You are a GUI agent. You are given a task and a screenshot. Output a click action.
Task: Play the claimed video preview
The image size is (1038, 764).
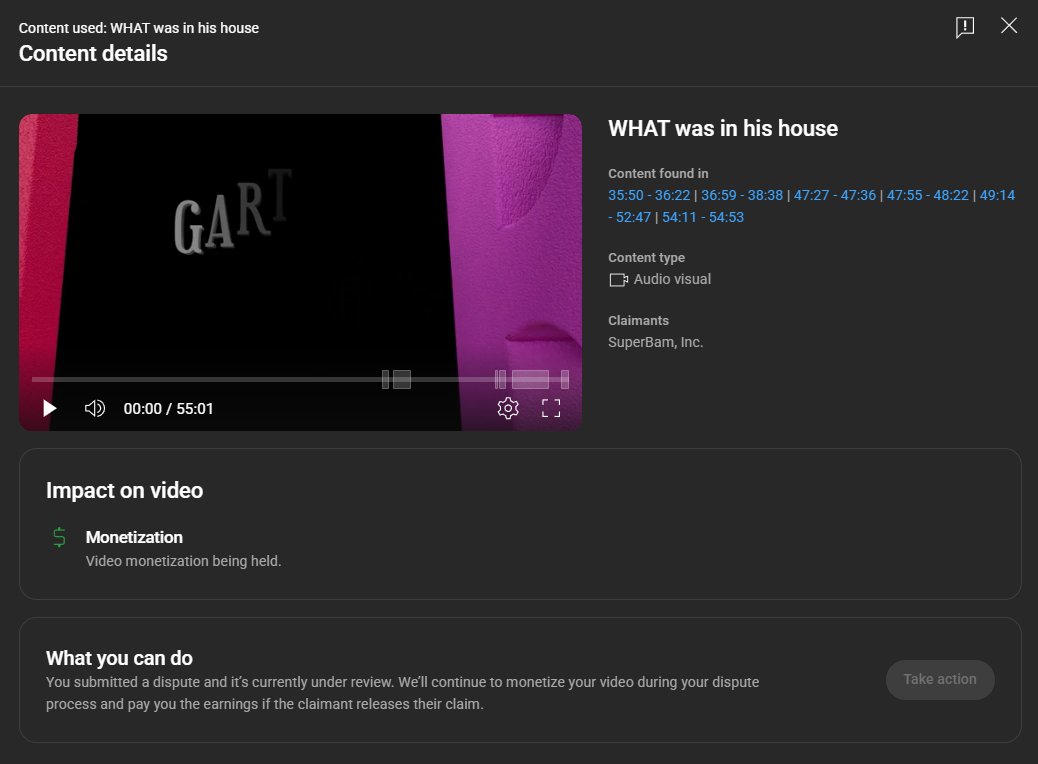(49, 408)
